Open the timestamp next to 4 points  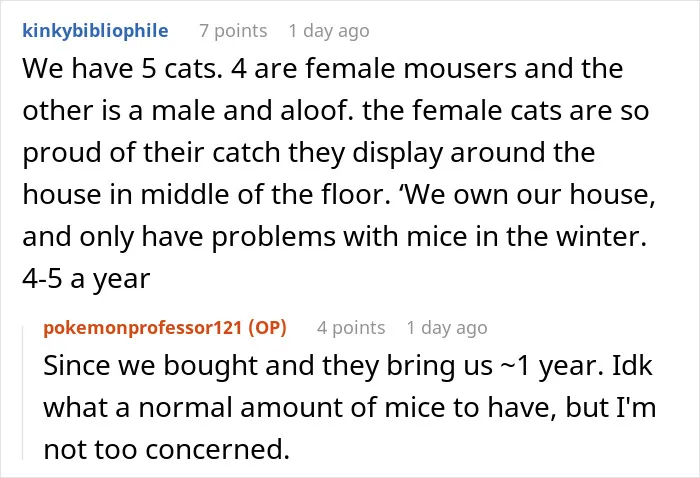pos(447,328)
